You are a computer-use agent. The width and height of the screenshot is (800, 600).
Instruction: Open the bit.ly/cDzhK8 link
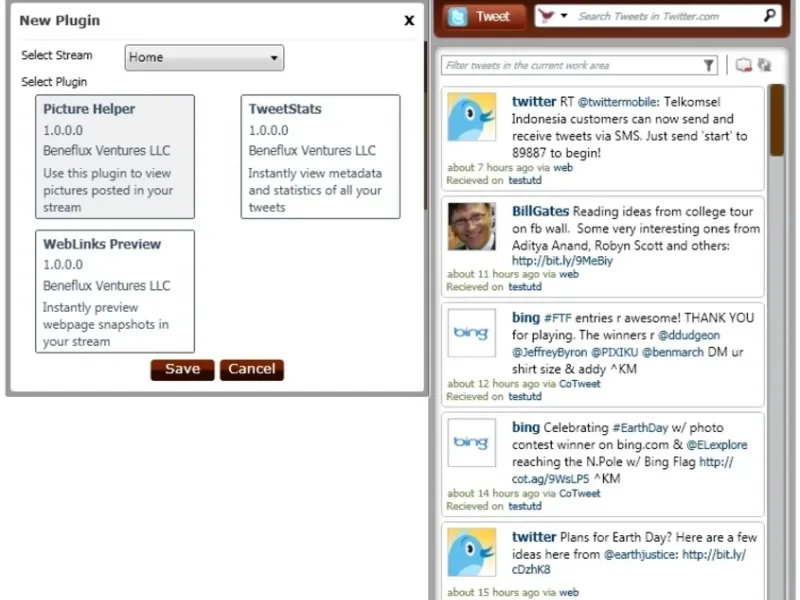[x=714, y=555]
